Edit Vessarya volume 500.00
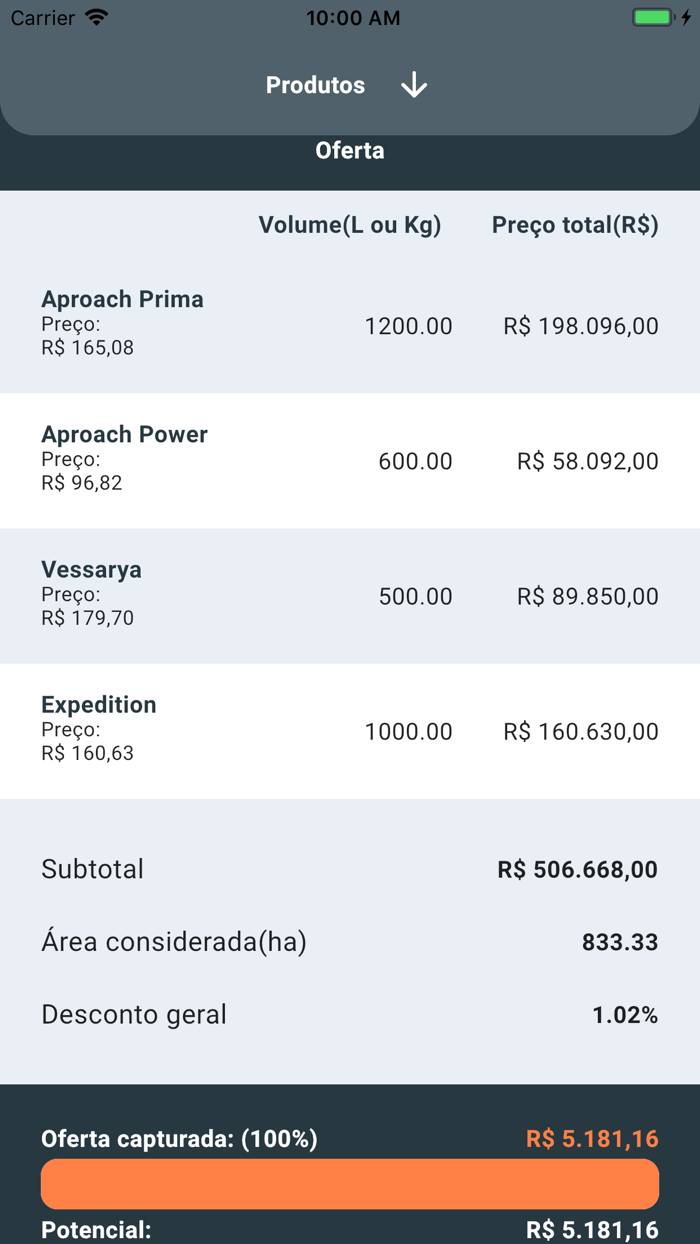 (x=415, y=596)
